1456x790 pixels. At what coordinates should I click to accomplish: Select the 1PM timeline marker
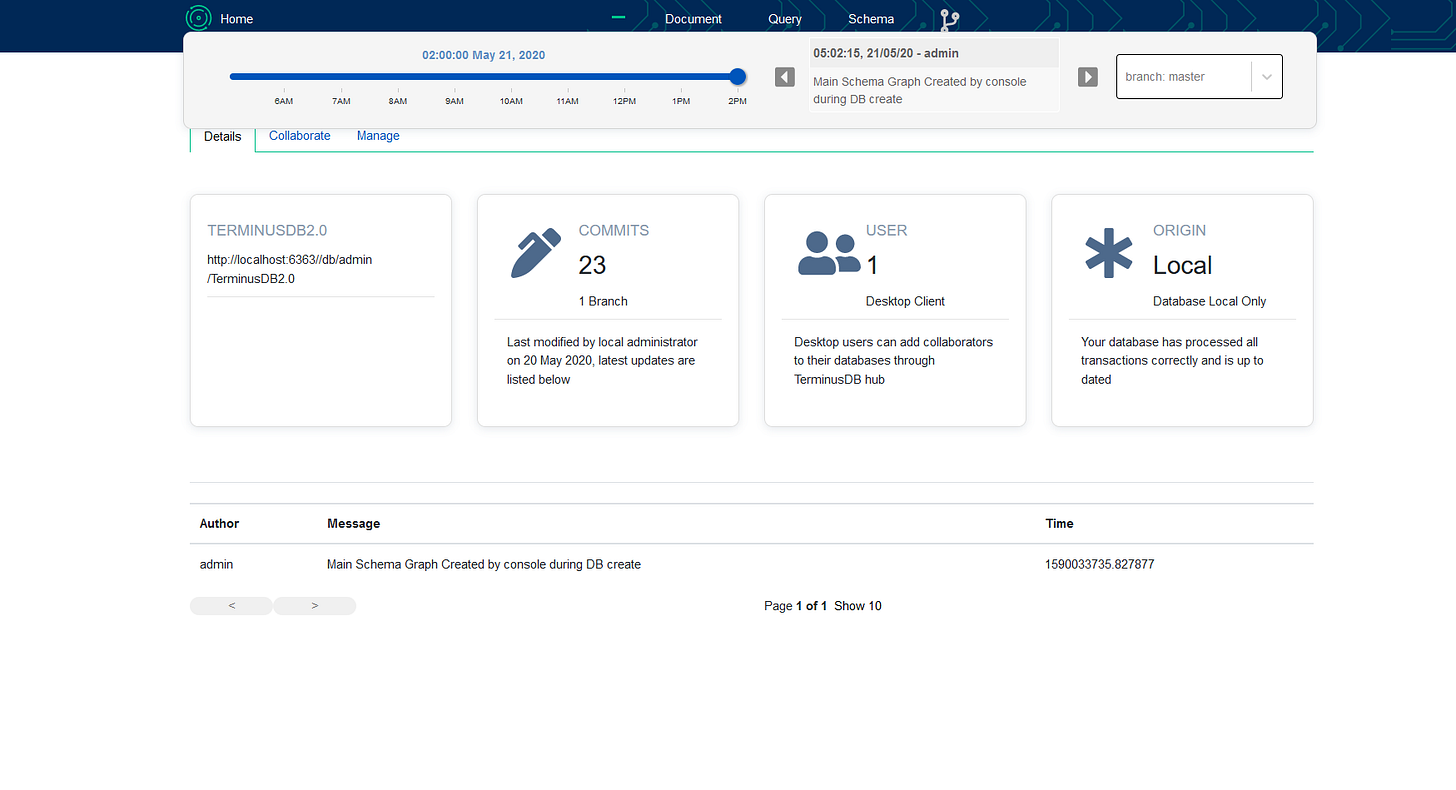pyautogui.click(x=681, y=101)
